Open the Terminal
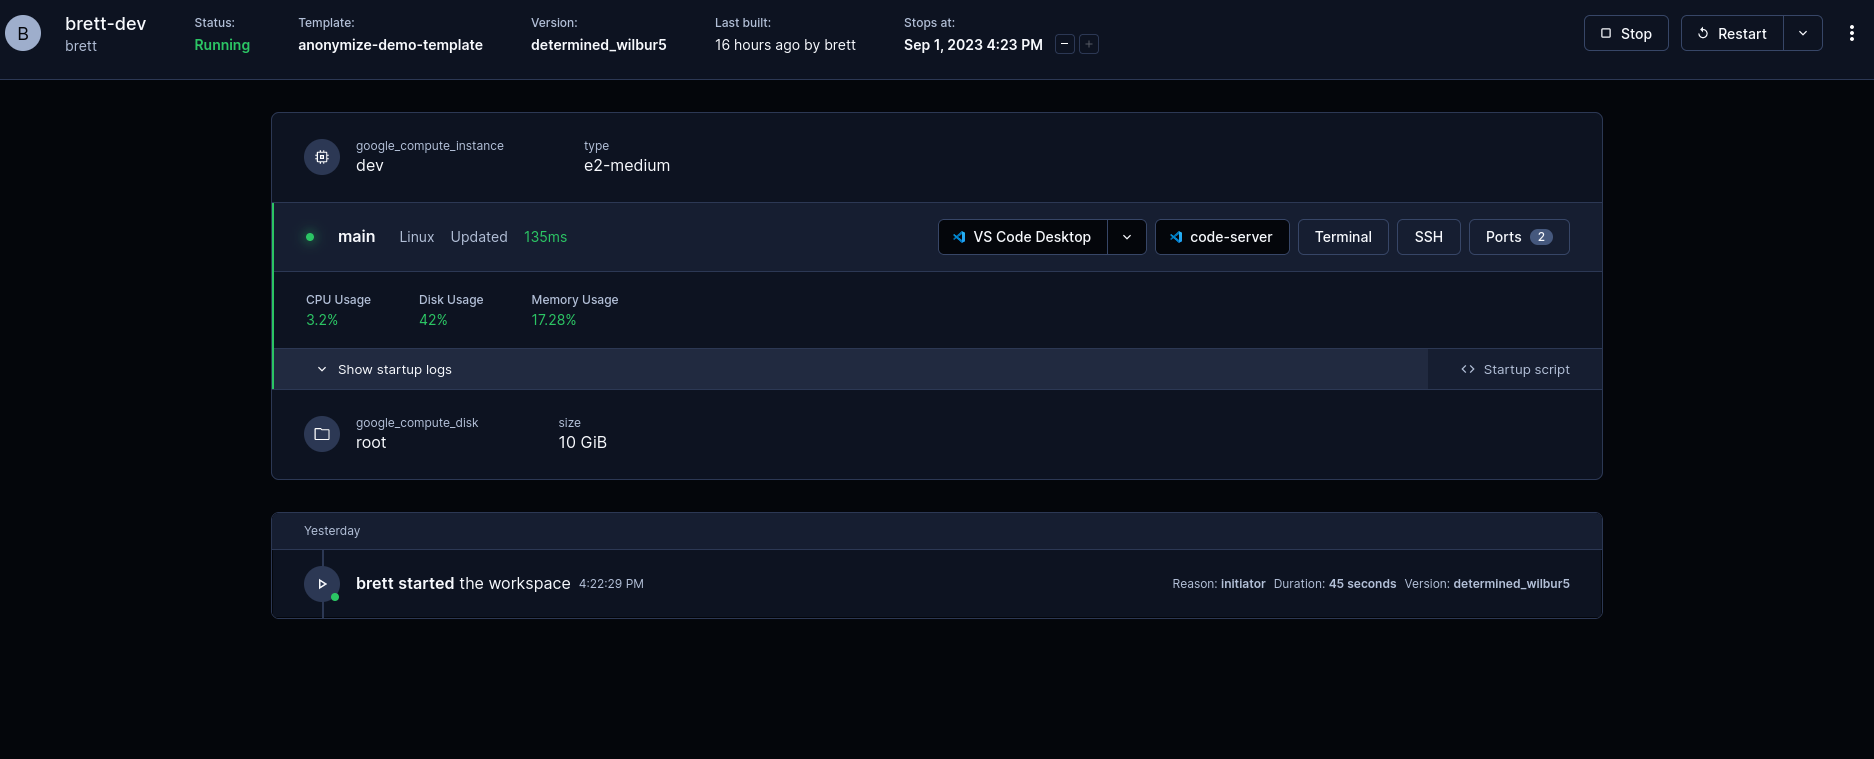This screenshot has height=759, width=1874. [x=1343, y=237]
